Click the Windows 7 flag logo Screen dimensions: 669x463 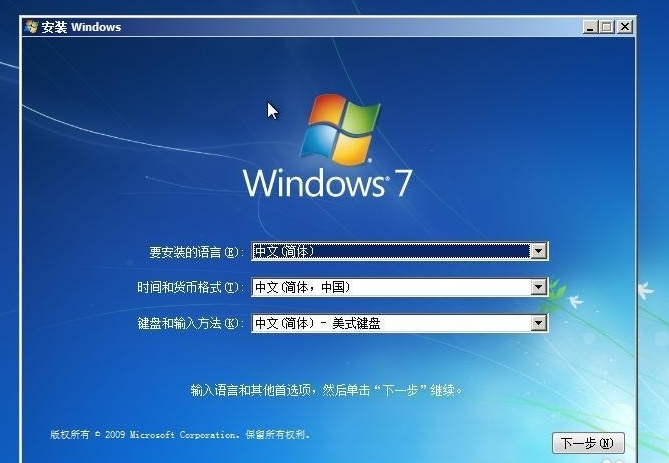coord(340,129)
